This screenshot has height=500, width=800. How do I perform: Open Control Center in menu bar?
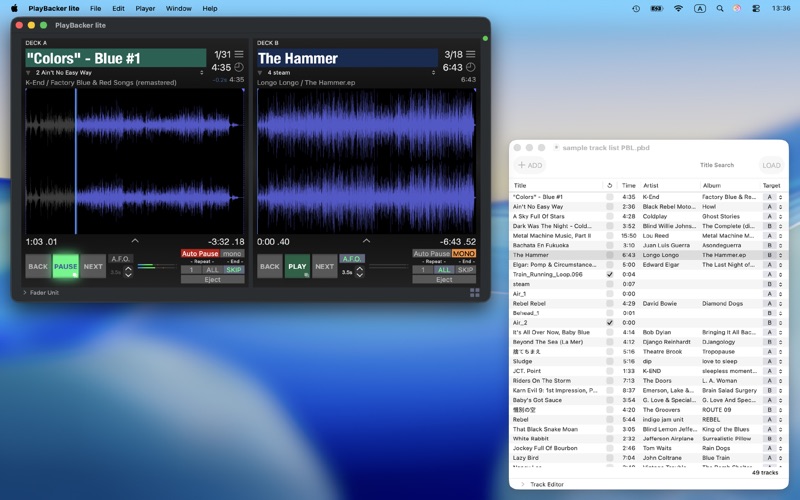coord(756,9)
